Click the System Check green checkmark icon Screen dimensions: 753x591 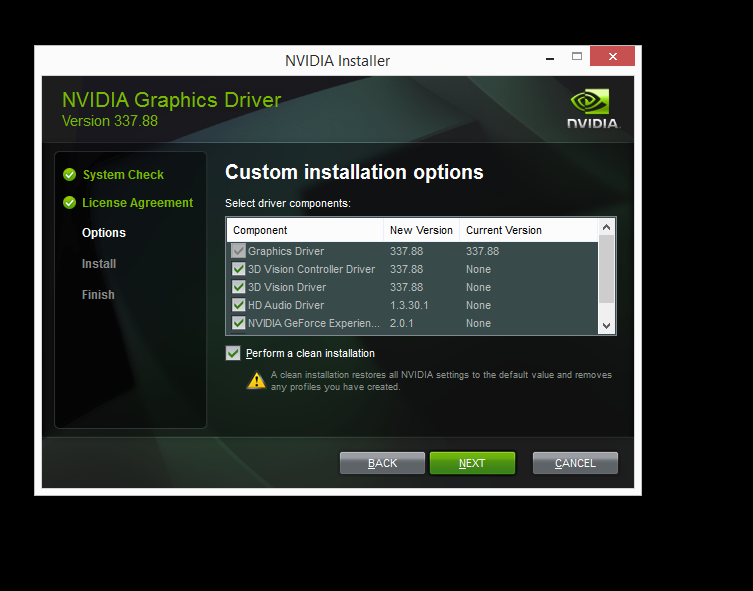tap(70, 174)
